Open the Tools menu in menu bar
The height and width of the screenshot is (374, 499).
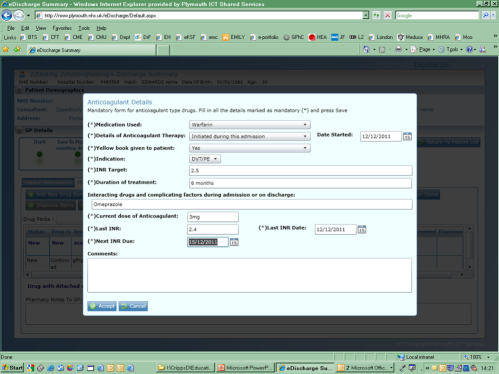[84, 28]
